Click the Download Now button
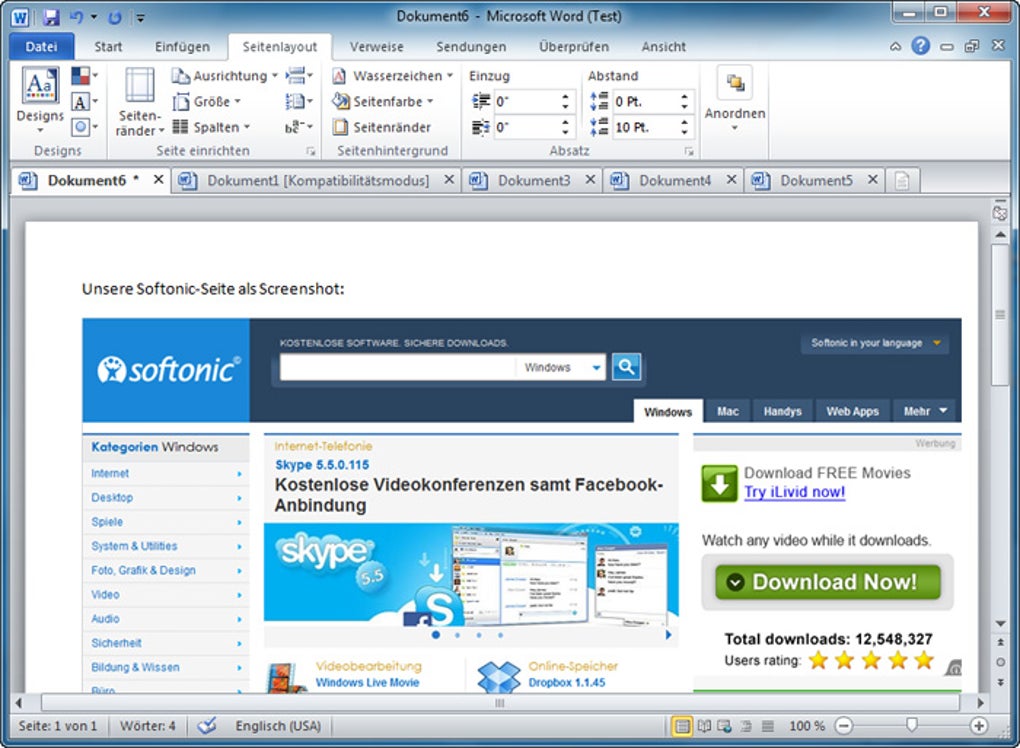The height and width of the screenshot is (748, 1020). 826,582
